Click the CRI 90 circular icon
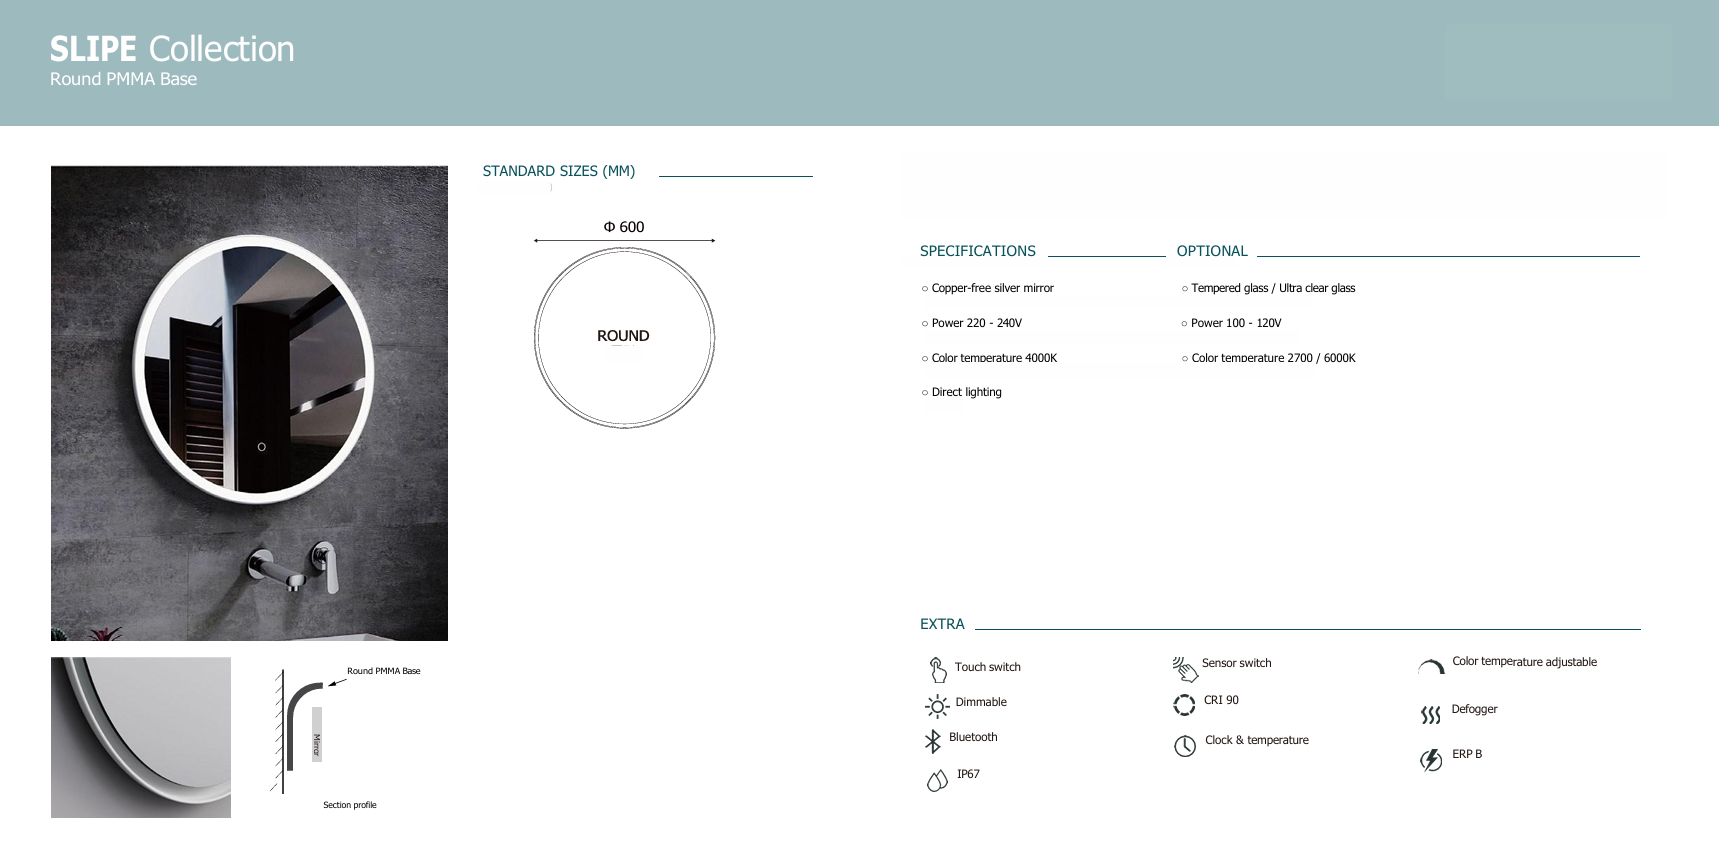Viewport: 1719px width, 858px height. click(1184, 705)
